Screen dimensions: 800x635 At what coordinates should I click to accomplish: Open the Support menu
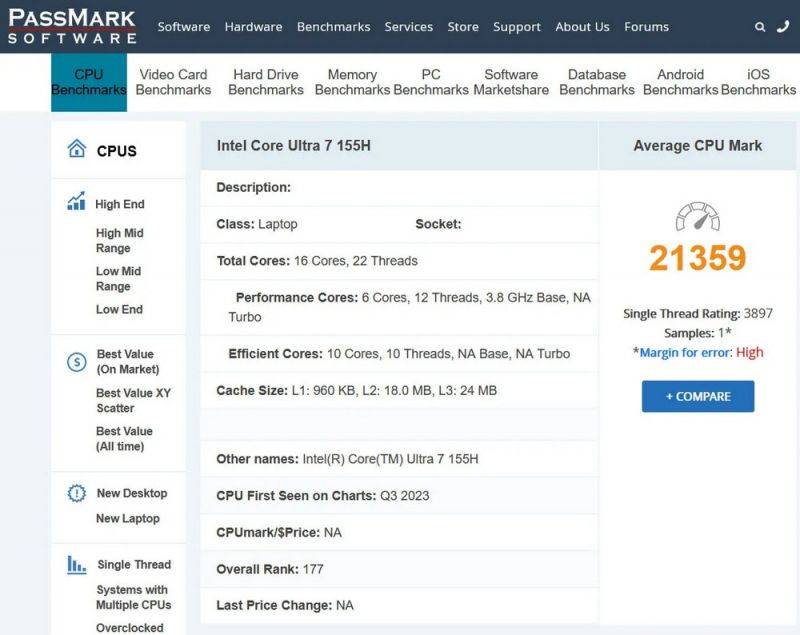click(x=517, y=27)
